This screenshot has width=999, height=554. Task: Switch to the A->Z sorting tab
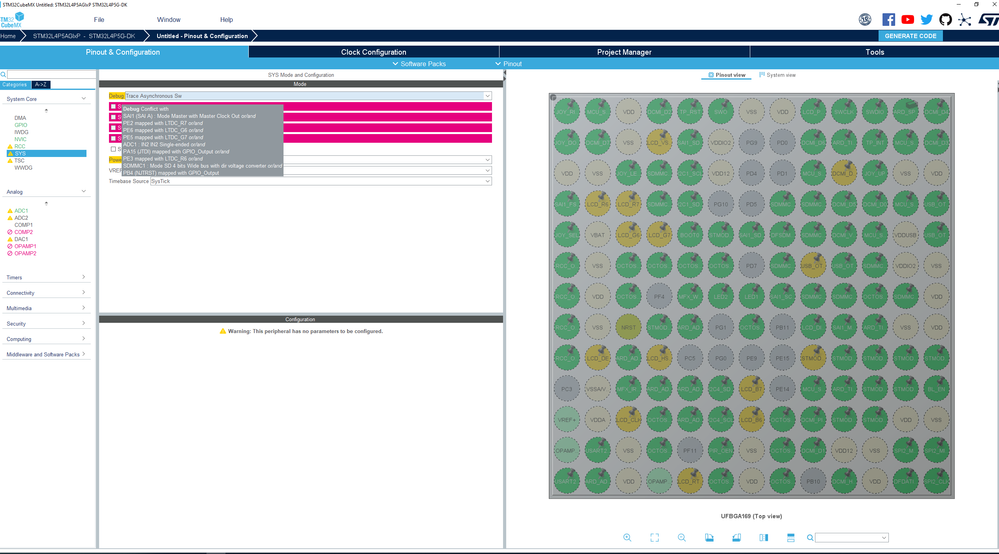coord(41,85)
